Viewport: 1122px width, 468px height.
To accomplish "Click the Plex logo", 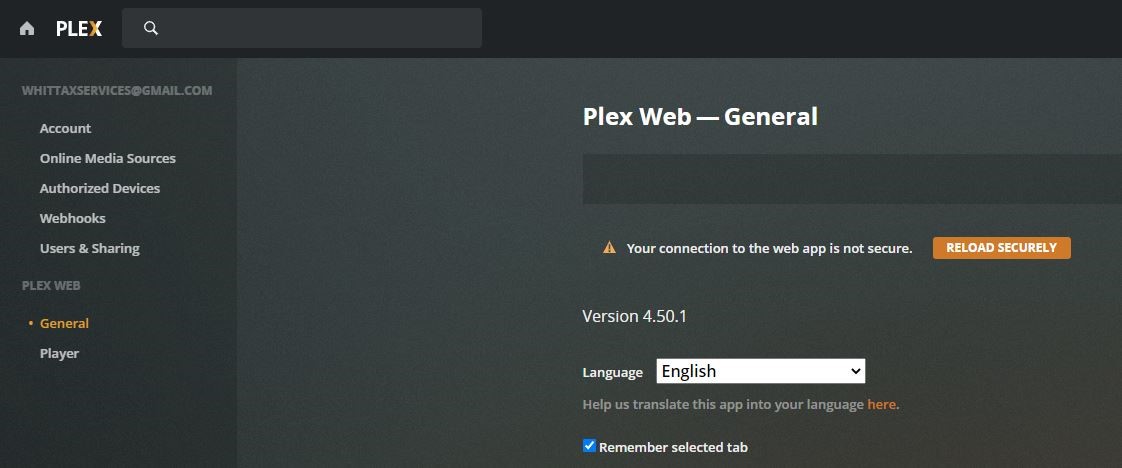I will point(79,29).
